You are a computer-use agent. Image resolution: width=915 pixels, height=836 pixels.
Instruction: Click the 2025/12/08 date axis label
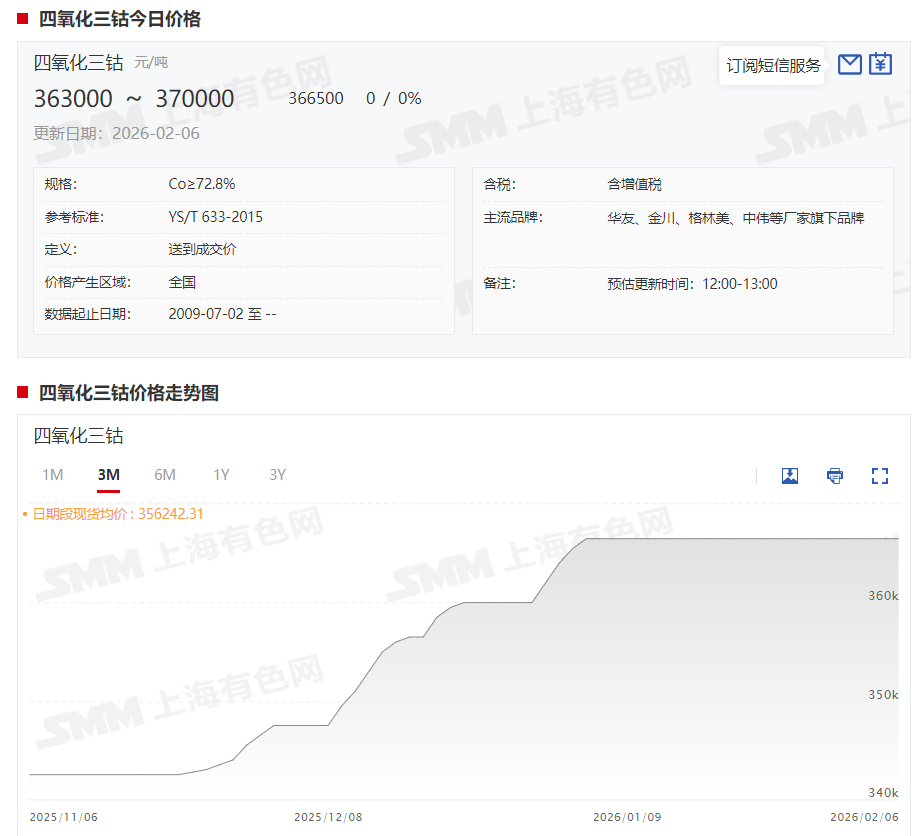pyautogui.click(x=328, y=817)
